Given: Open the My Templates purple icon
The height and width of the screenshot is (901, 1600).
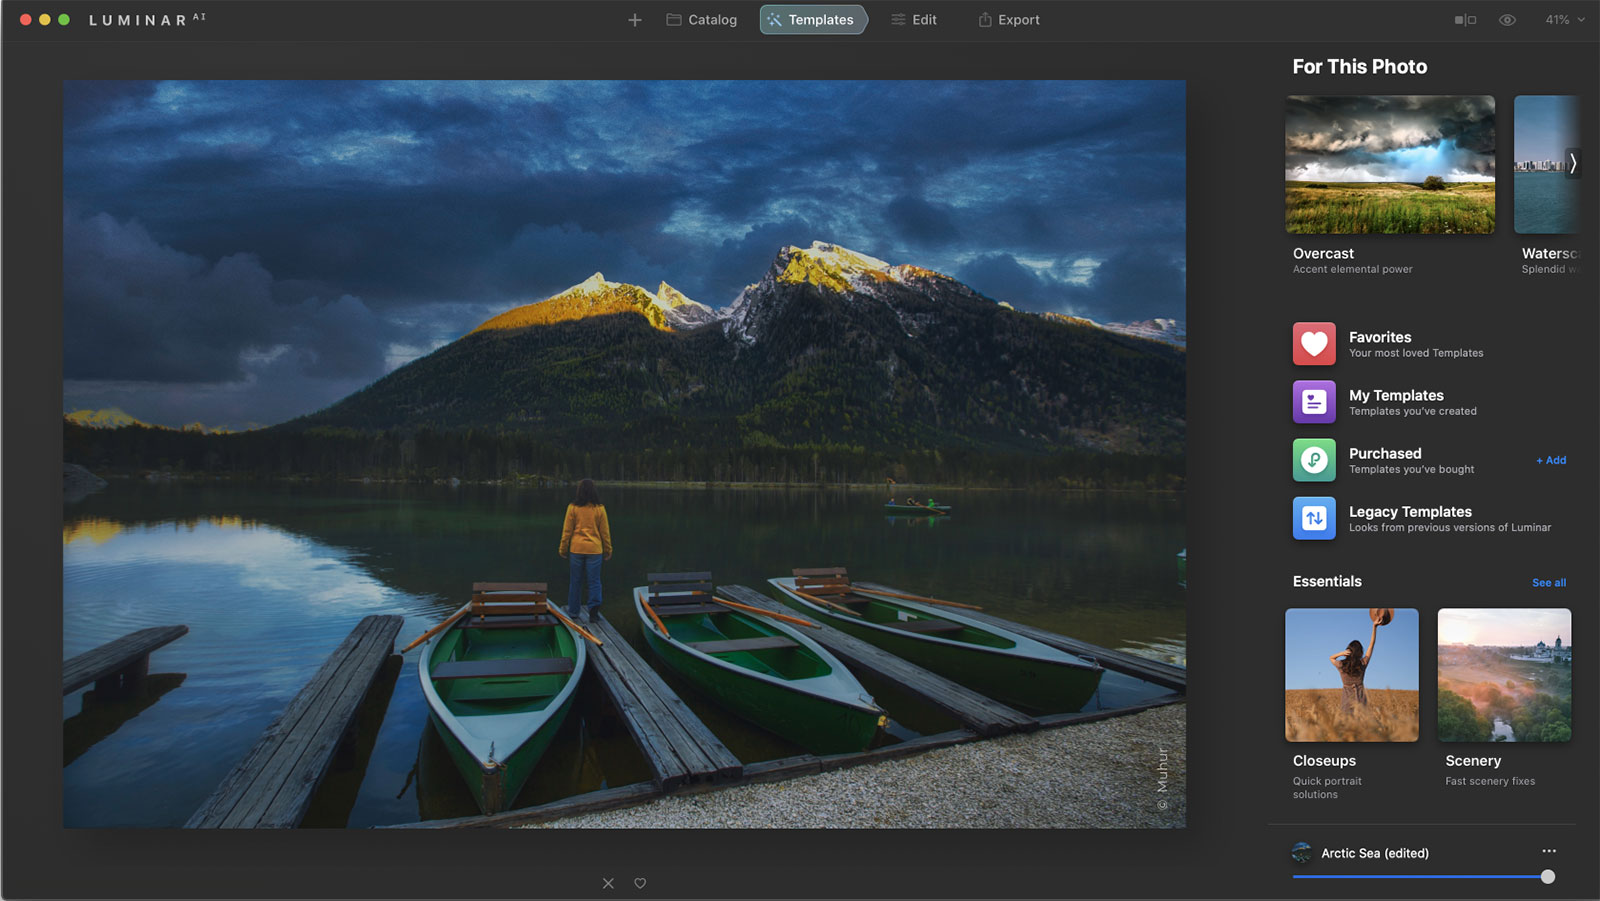Looking at the screenshot, I should pos(1314,402).
